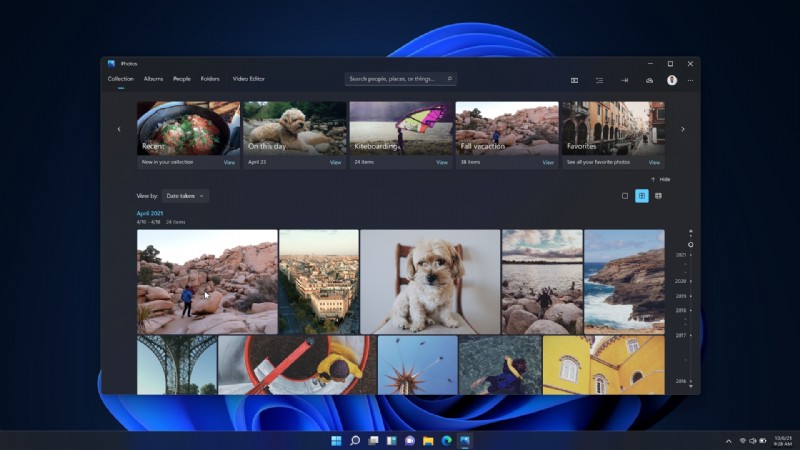Image resolution: width=800 pixels, height=450 pixels.
Task: Click the timeline scroll handle circle
Action: point(691,245)
